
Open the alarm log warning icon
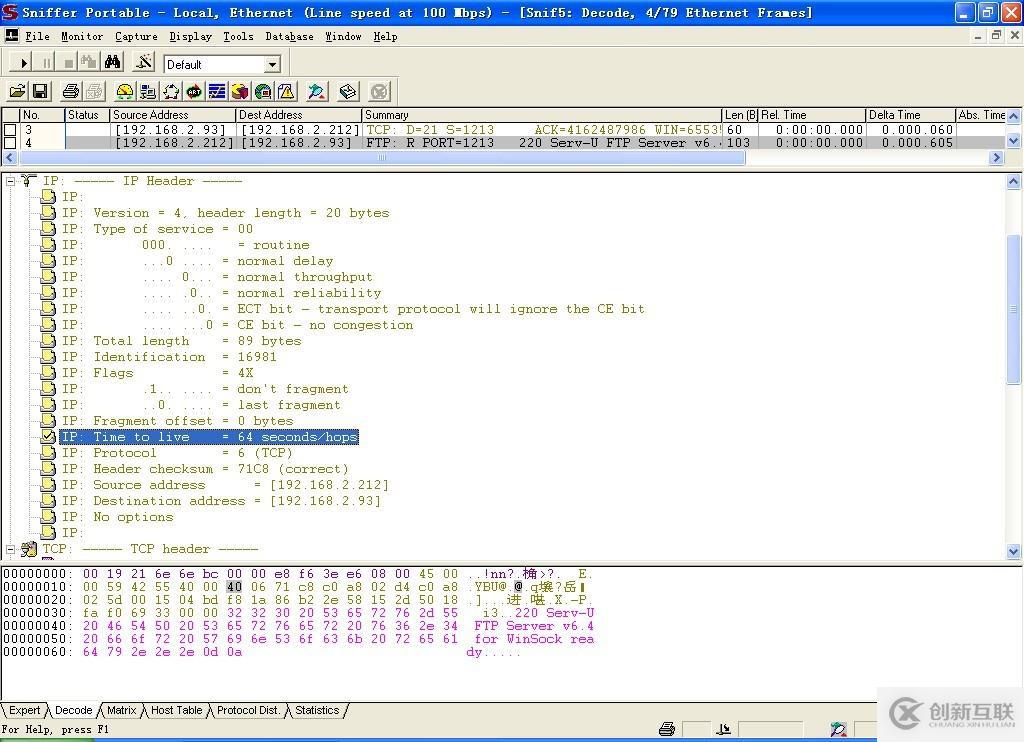point(286,92)
